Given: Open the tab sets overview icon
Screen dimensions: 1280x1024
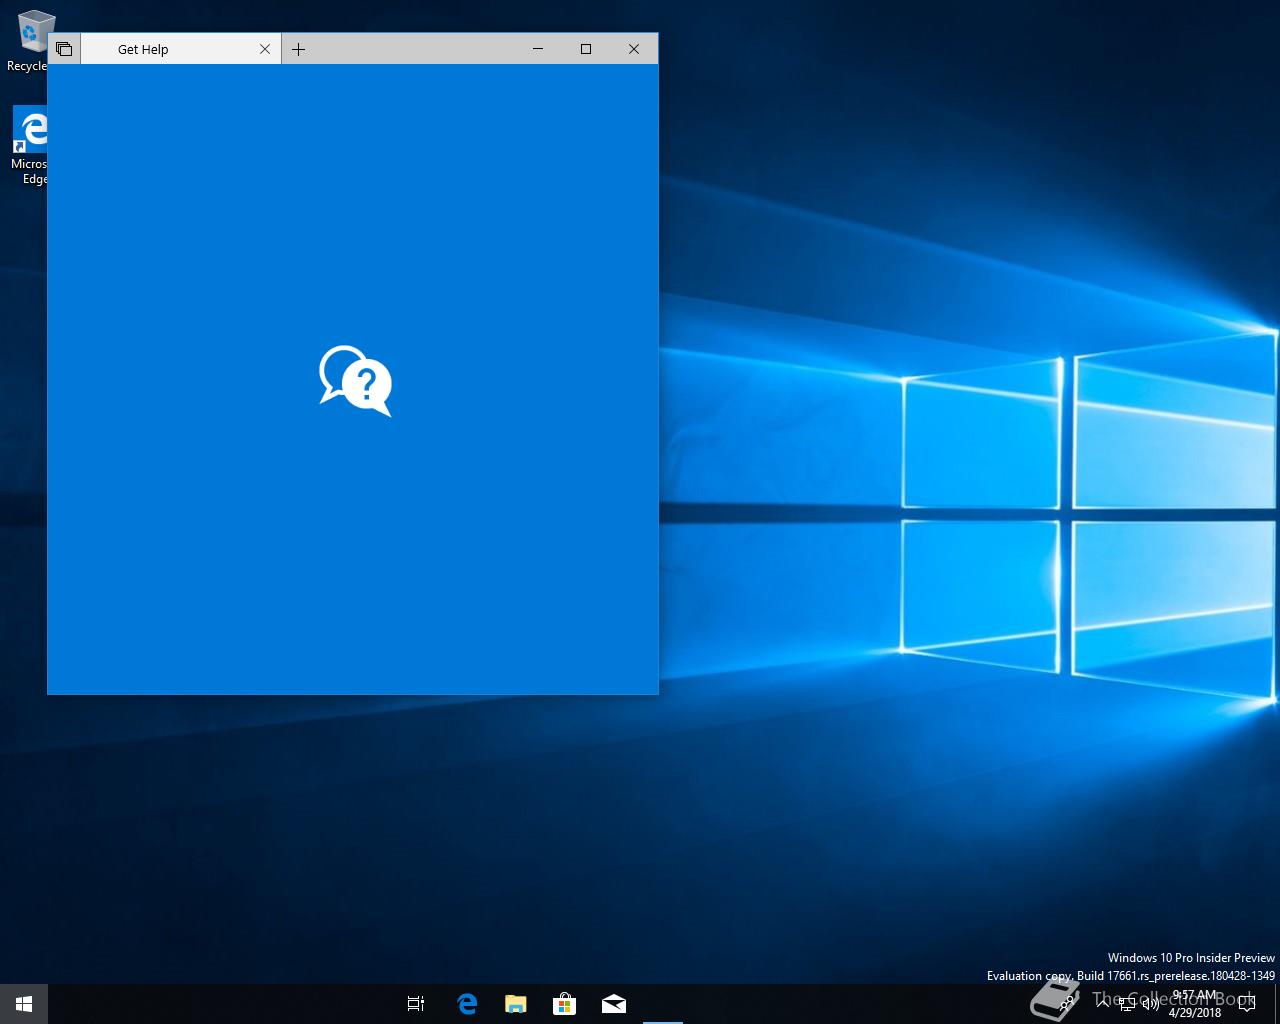Looking at the screenshot, I should [x=64, y=49].
